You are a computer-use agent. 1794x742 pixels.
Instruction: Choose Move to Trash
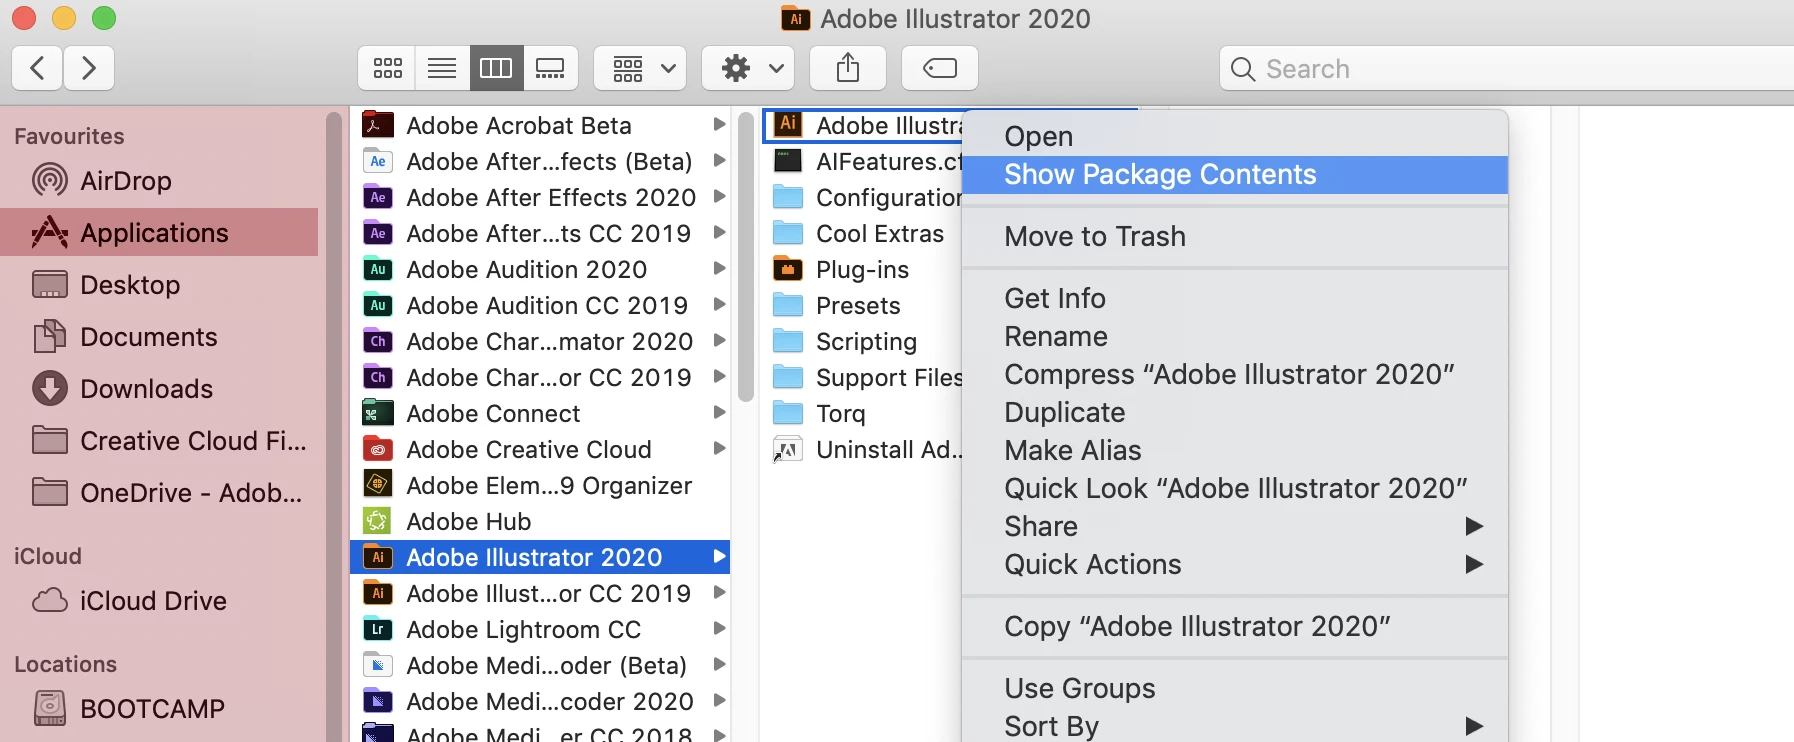(x=1235, y=237)
